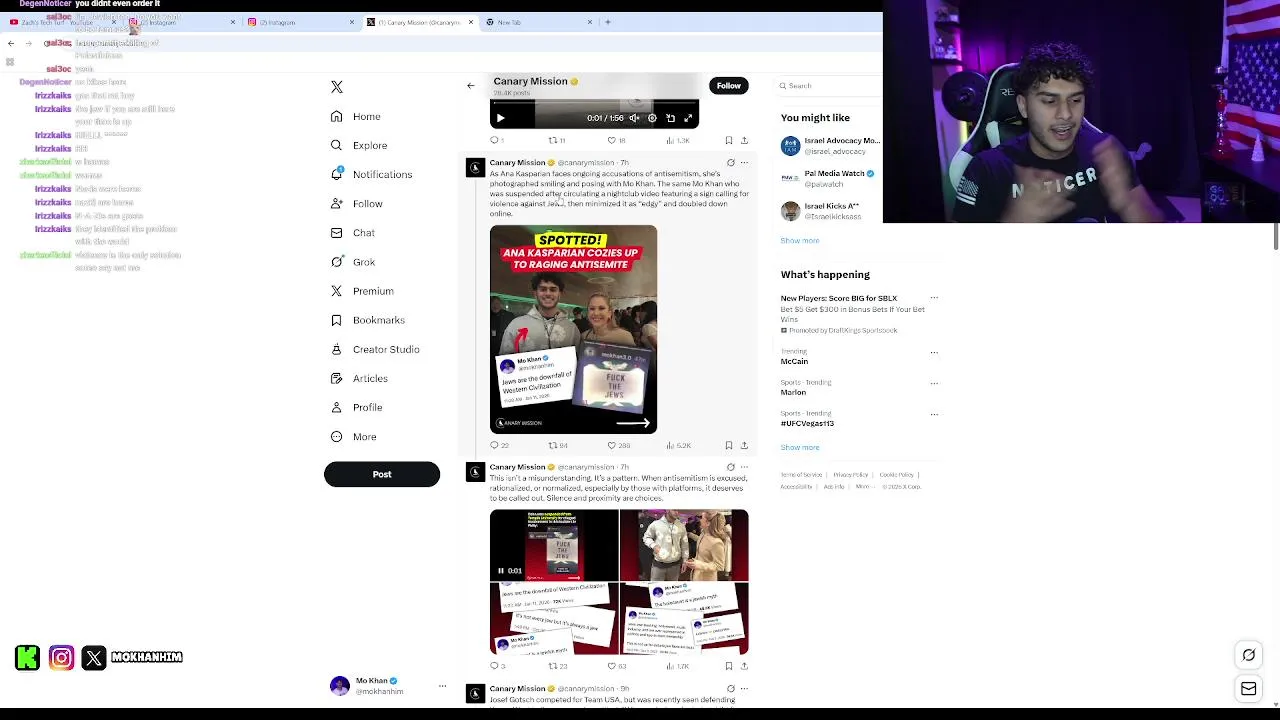This screenshot has height=720, width=1280.
Task: Open Grok from the sidebar
Action: pyautogui.click(x=353, y=262)
